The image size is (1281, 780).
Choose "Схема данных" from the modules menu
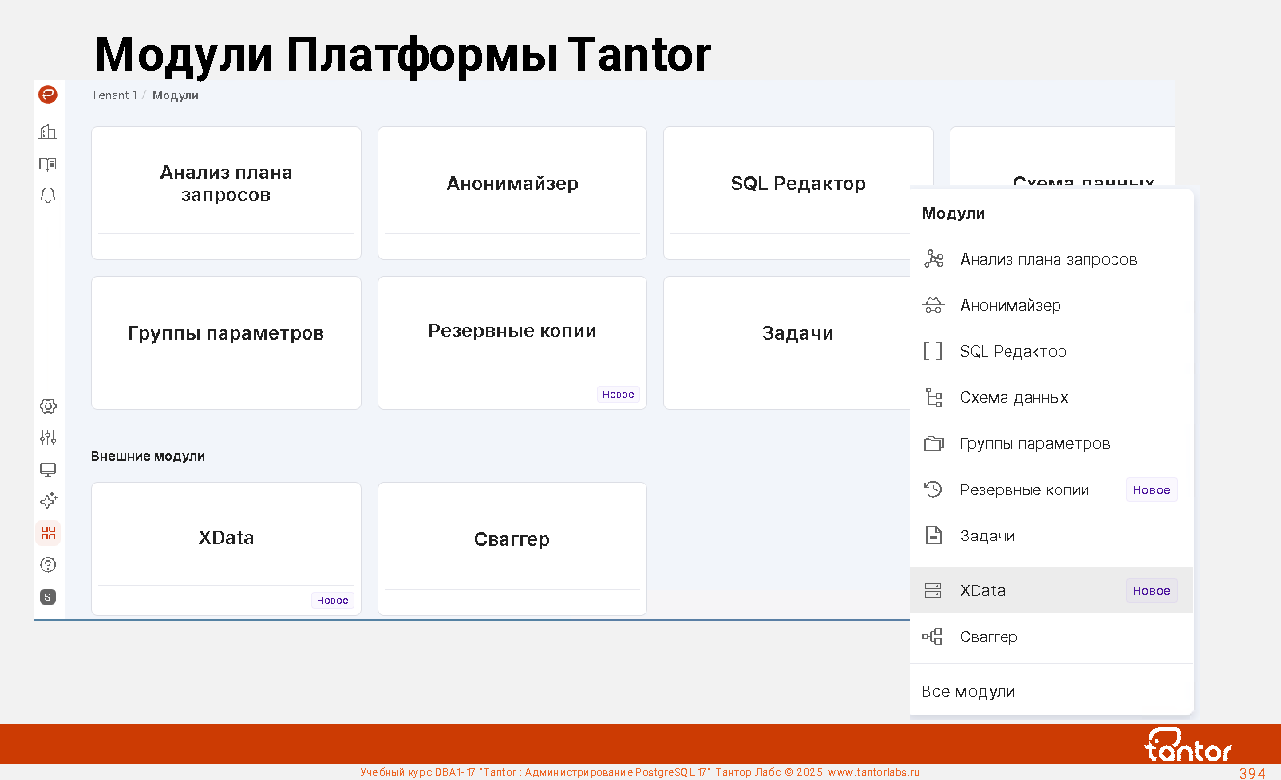pos(1014,398)
